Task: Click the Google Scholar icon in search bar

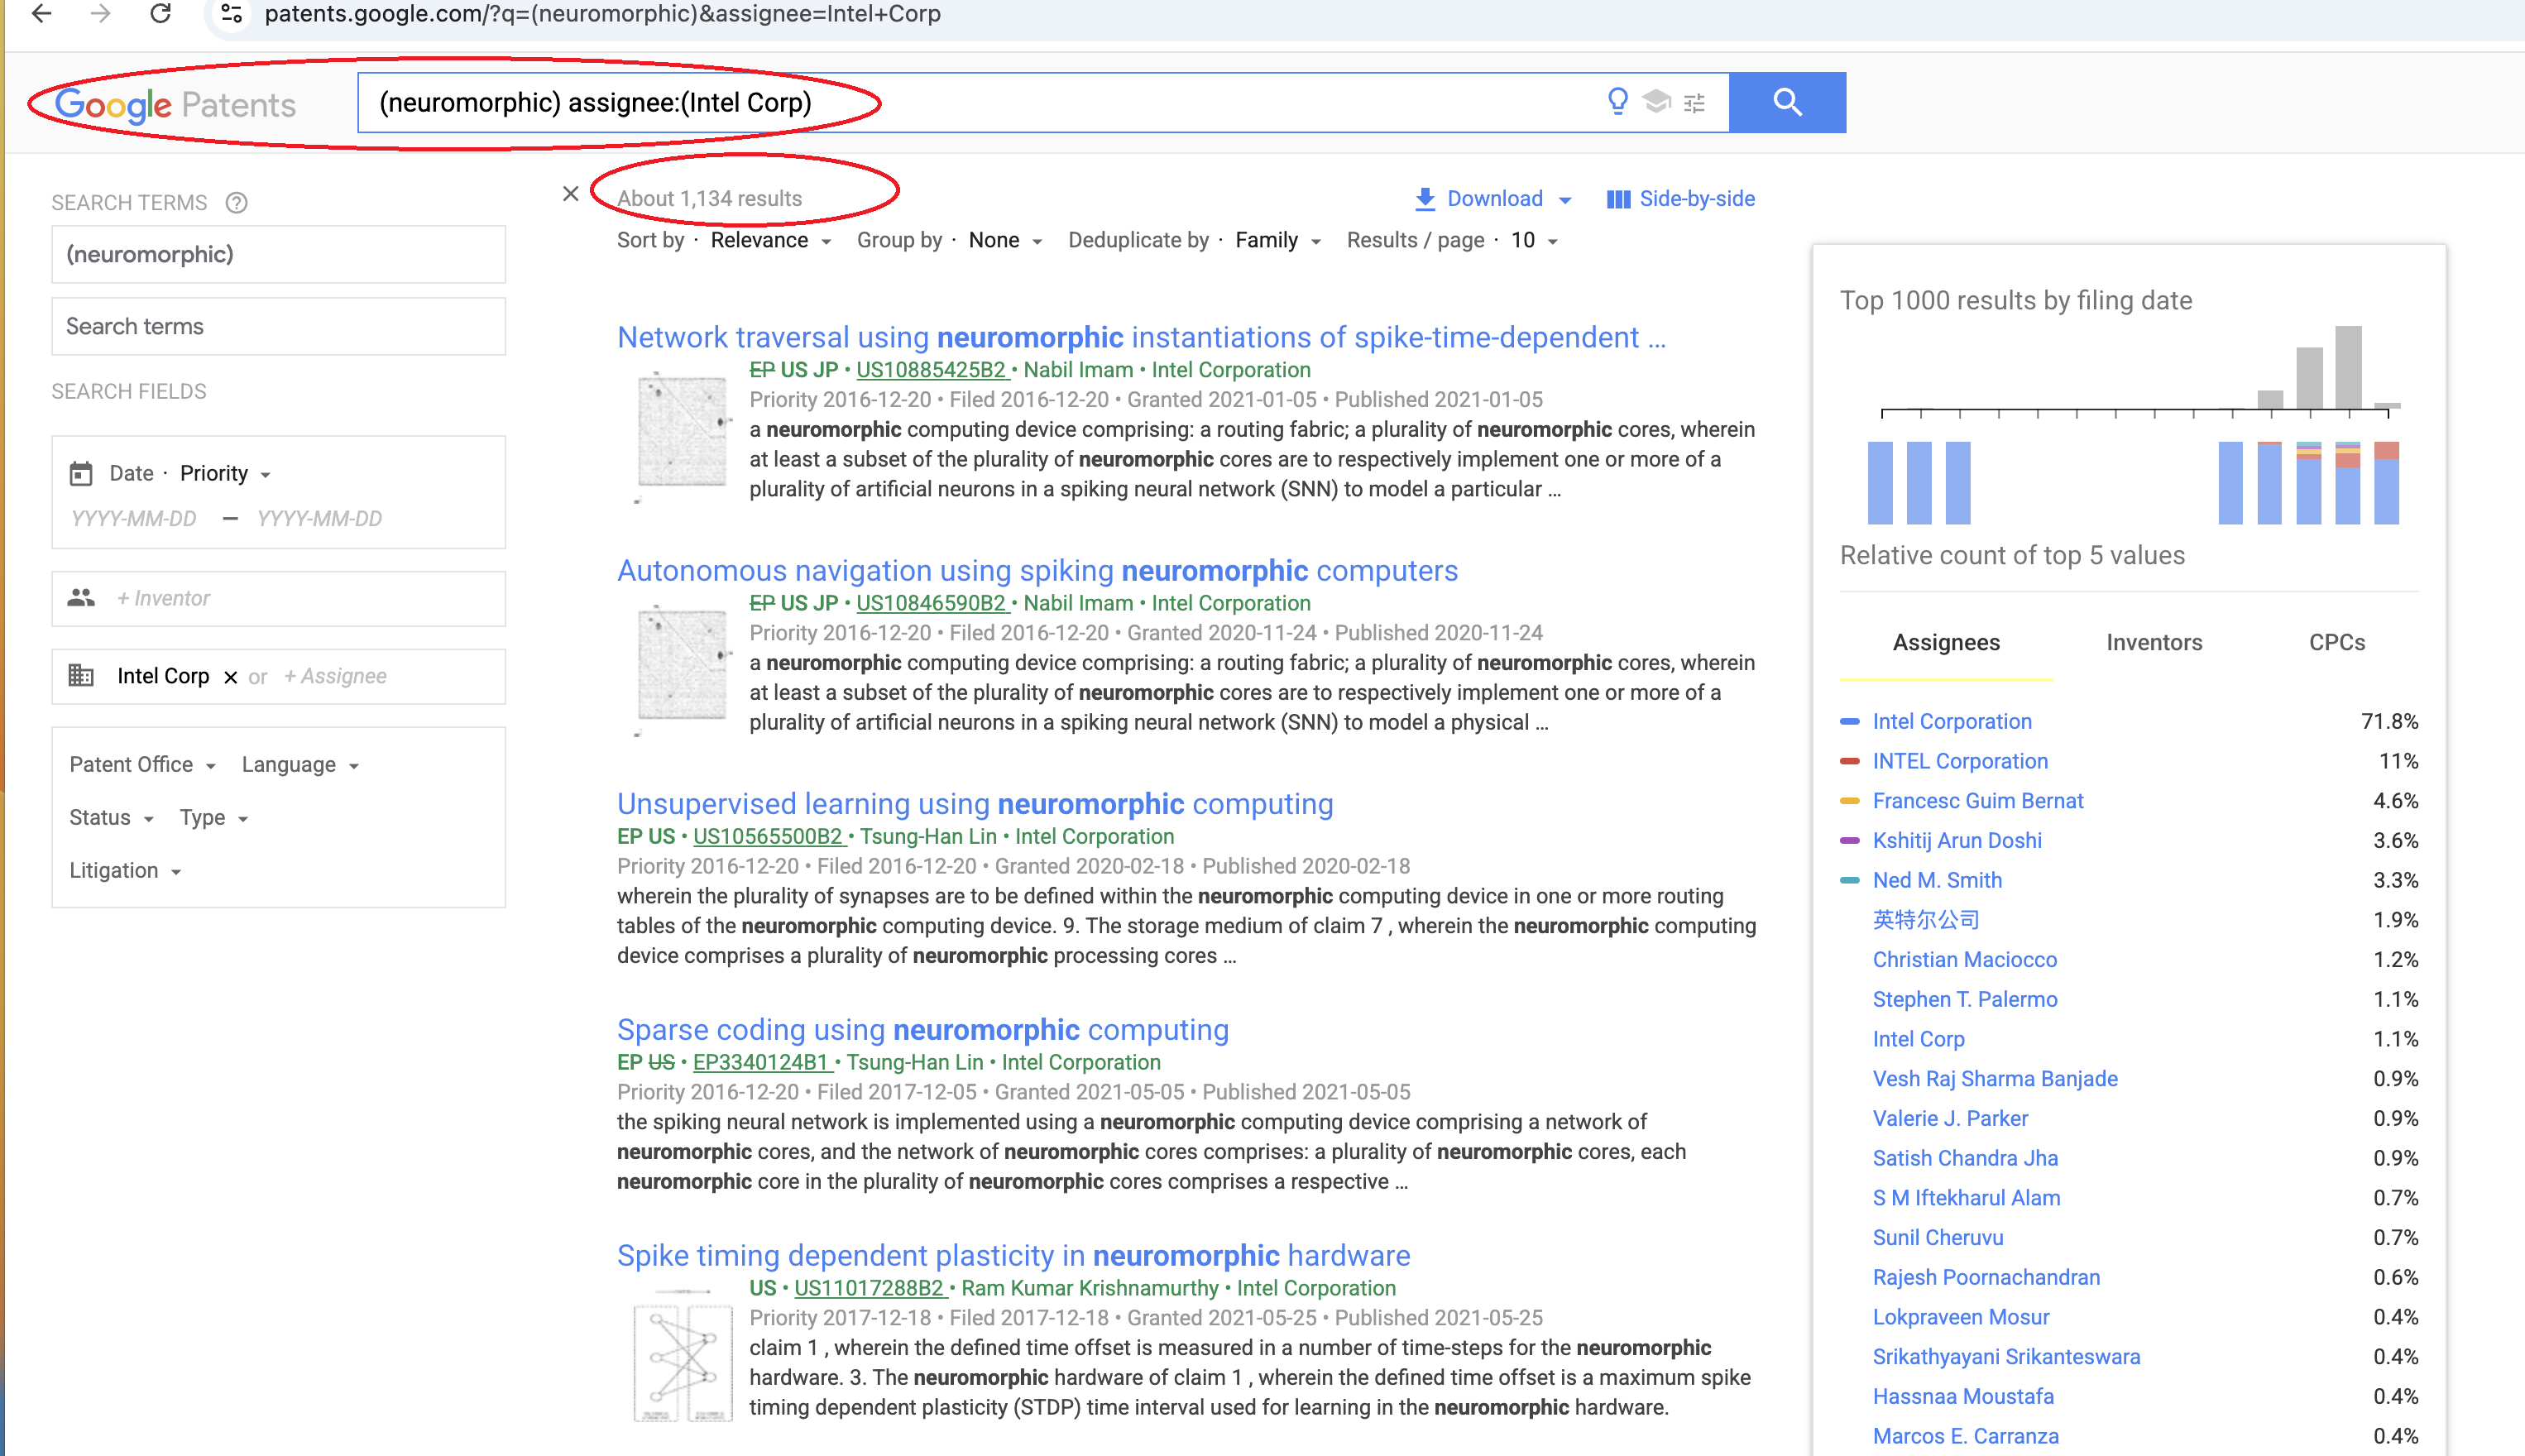Action: (1657, 101)
